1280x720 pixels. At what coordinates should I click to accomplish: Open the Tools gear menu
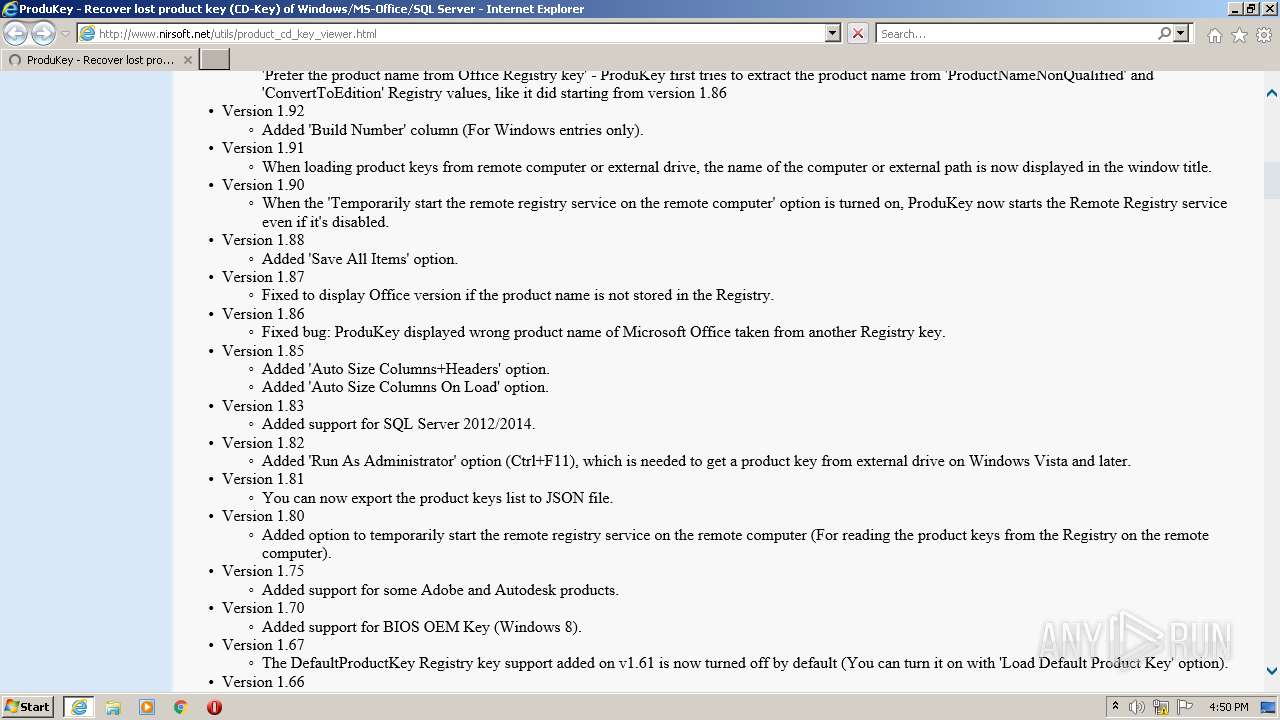tap(1264, 35)
